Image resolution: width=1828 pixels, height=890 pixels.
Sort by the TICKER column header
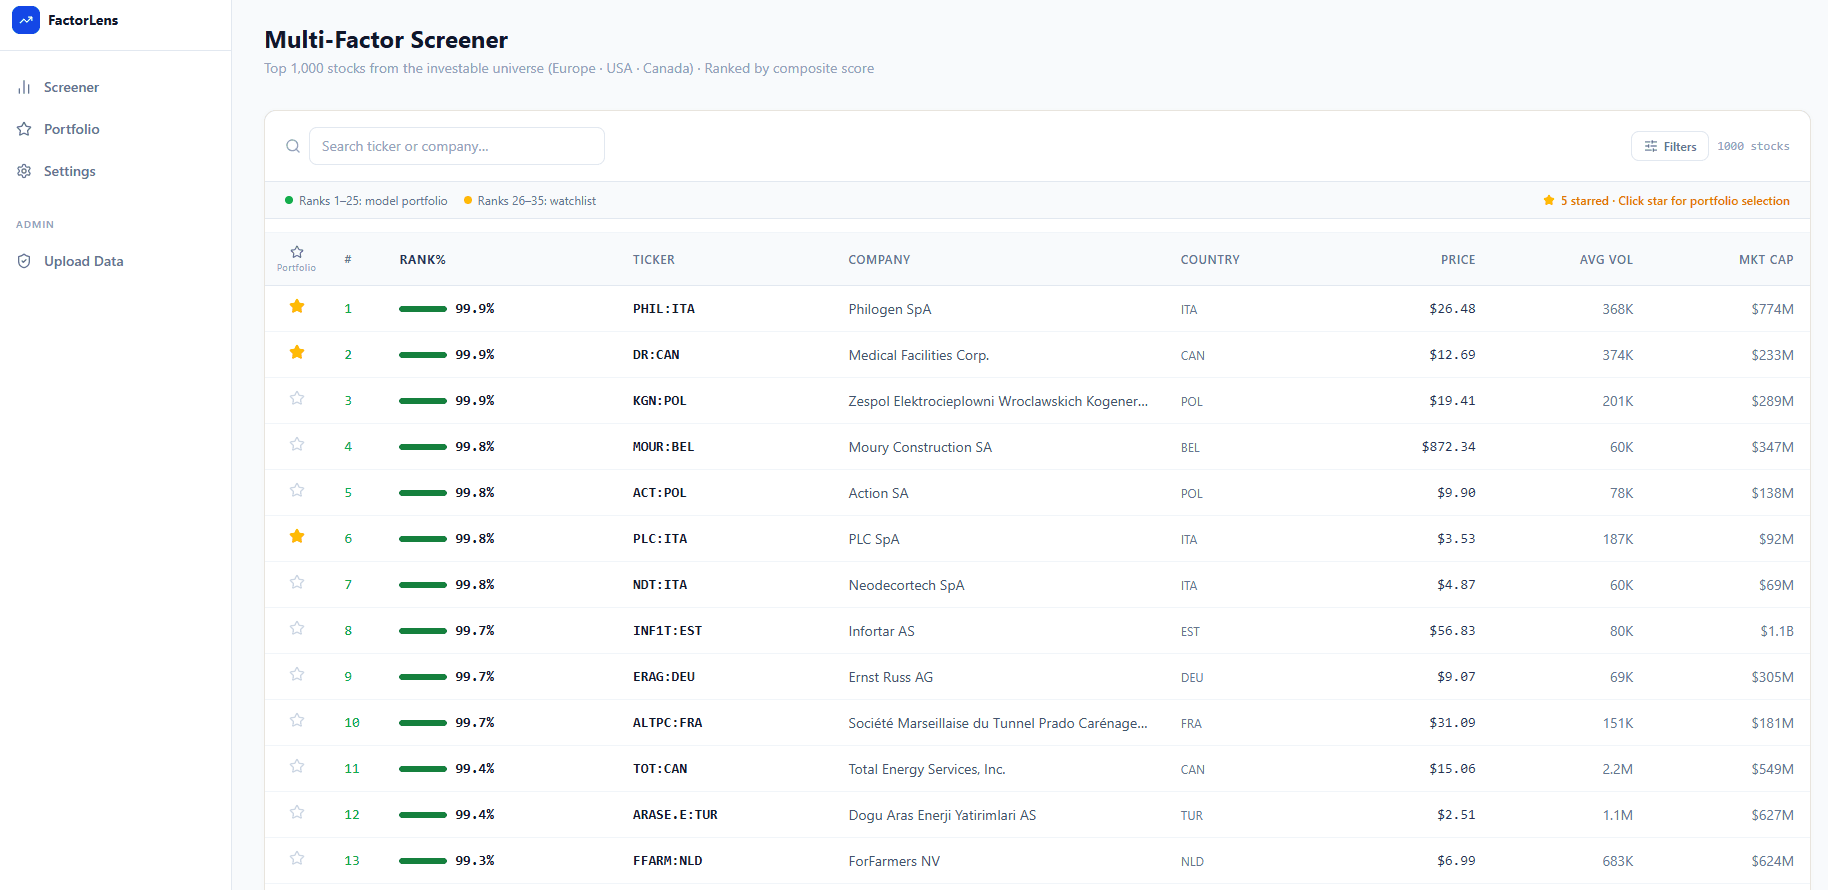654,260
